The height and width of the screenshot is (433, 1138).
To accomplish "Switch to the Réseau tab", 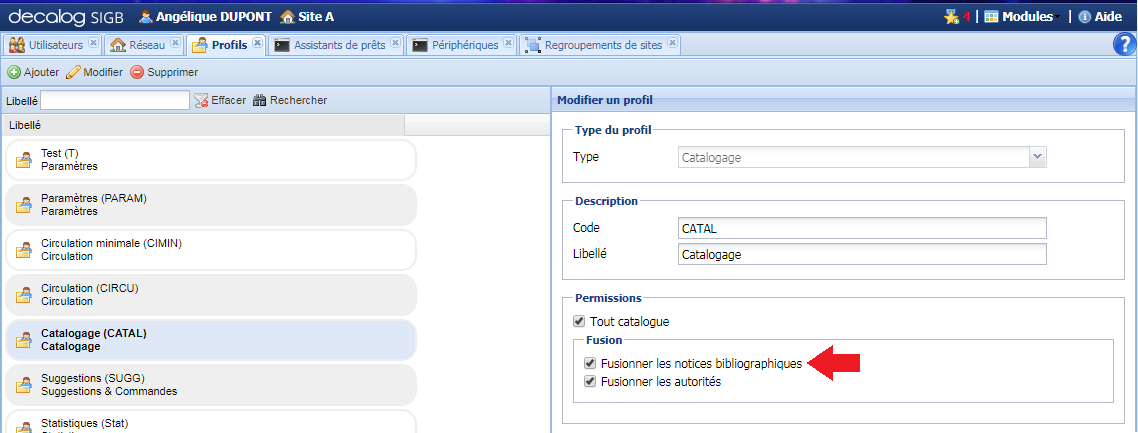I will (x=144, y=45).
